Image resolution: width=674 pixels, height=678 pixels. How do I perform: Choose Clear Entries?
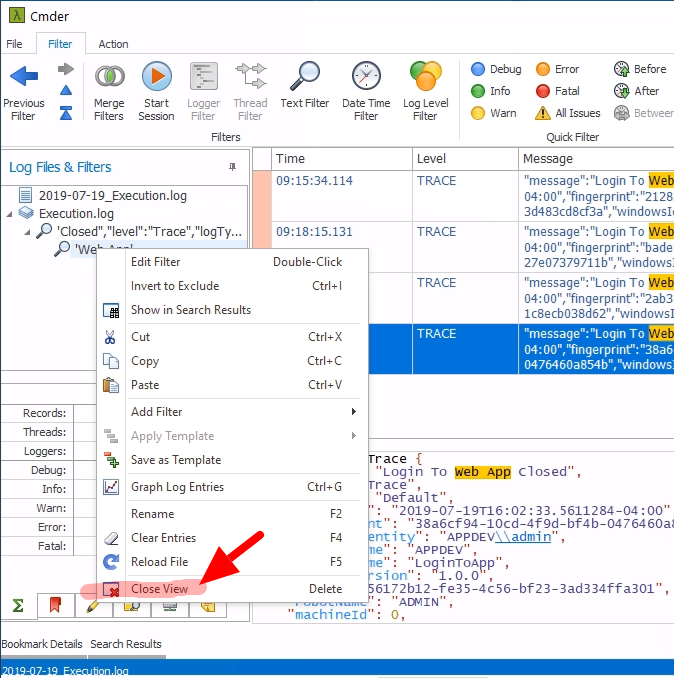(233, 538)
